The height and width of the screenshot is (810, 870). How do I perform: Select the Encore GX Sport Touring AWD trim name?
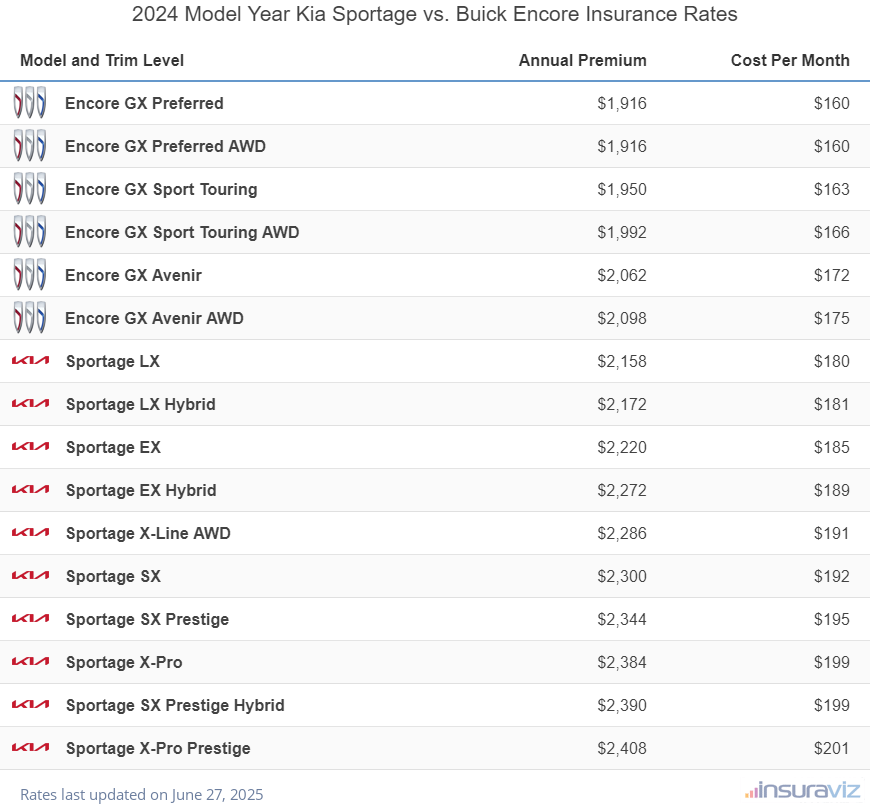pos(182,232)
